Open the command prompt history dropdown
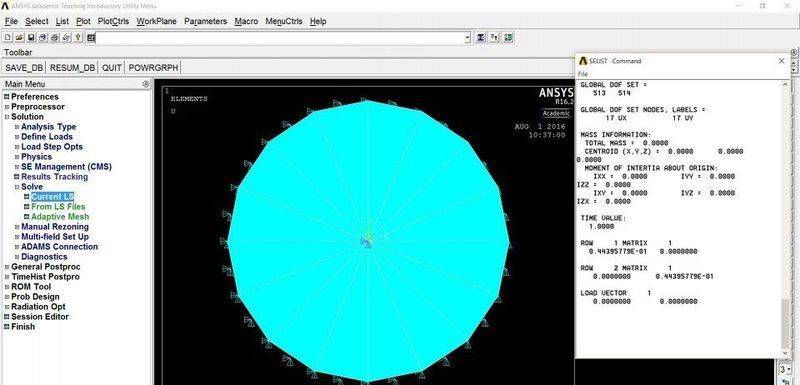 [467, 38]
